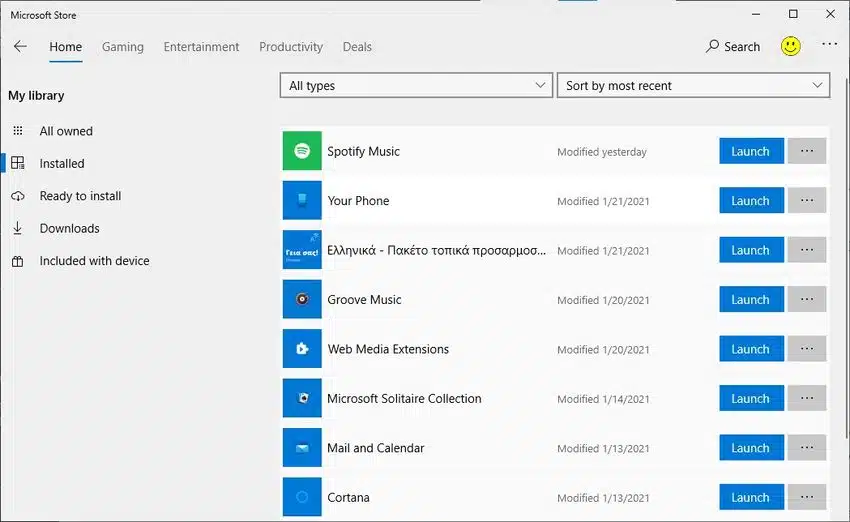Open more options for Greek language pack
This screenshot has width=850, height=522.
pyautogui.click(x=807, y=249)
